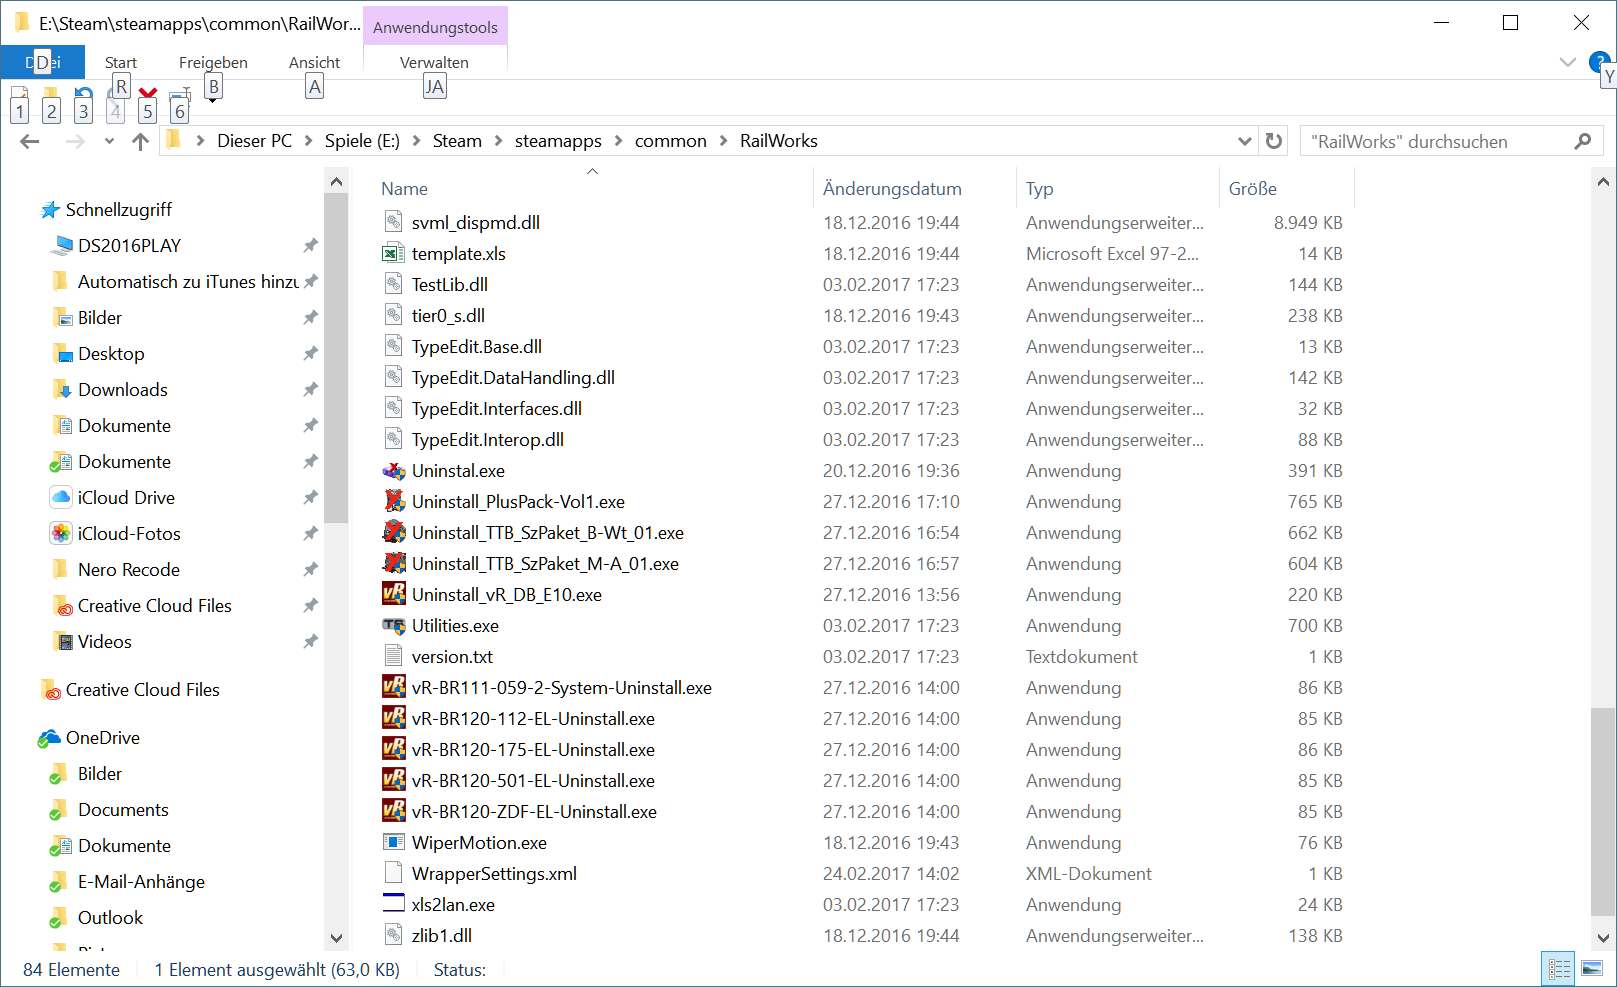Click the iCloud-Fotos icon

[x=62, y=533]
